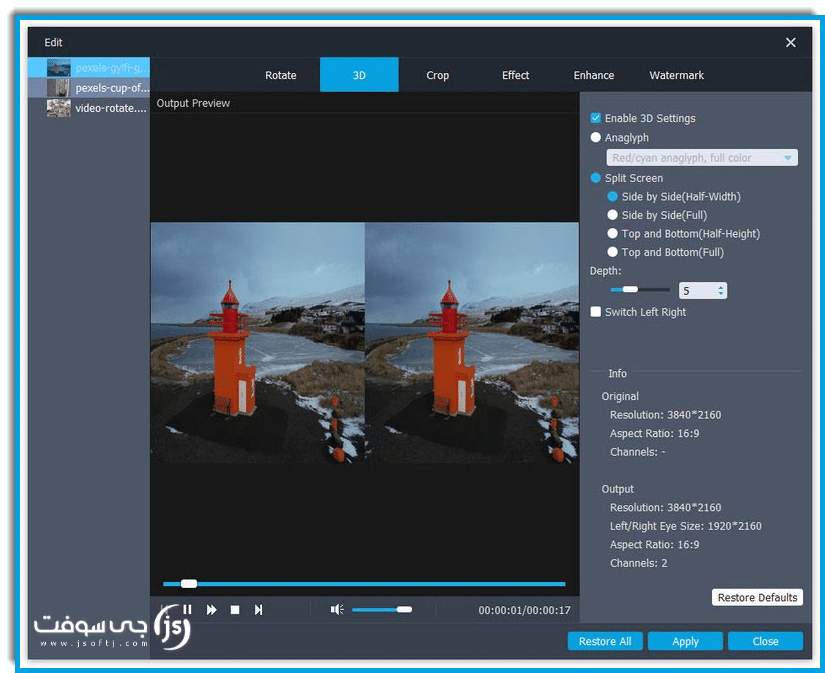Open the Effect tab
This screenshot has width=825, height=673.
point(516,75)
